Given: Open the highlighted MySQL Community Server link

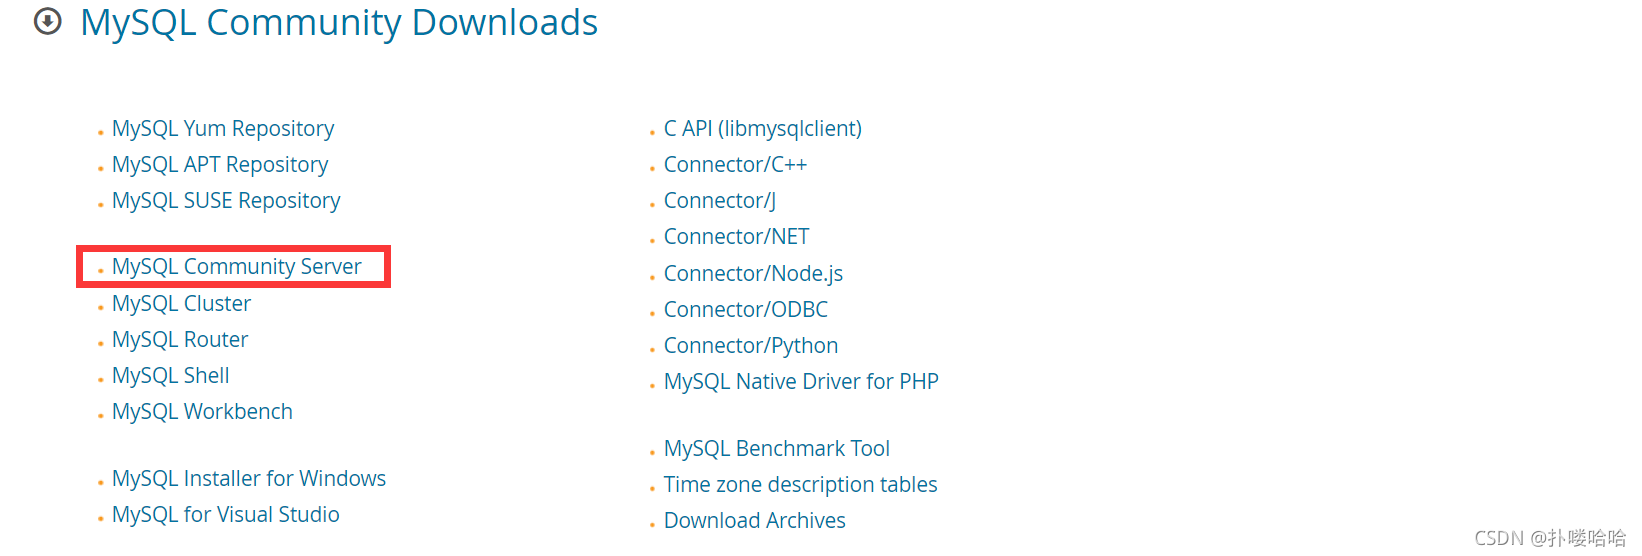Looking at the screenshot, I should pyautogui.click(x=236, y=267).
